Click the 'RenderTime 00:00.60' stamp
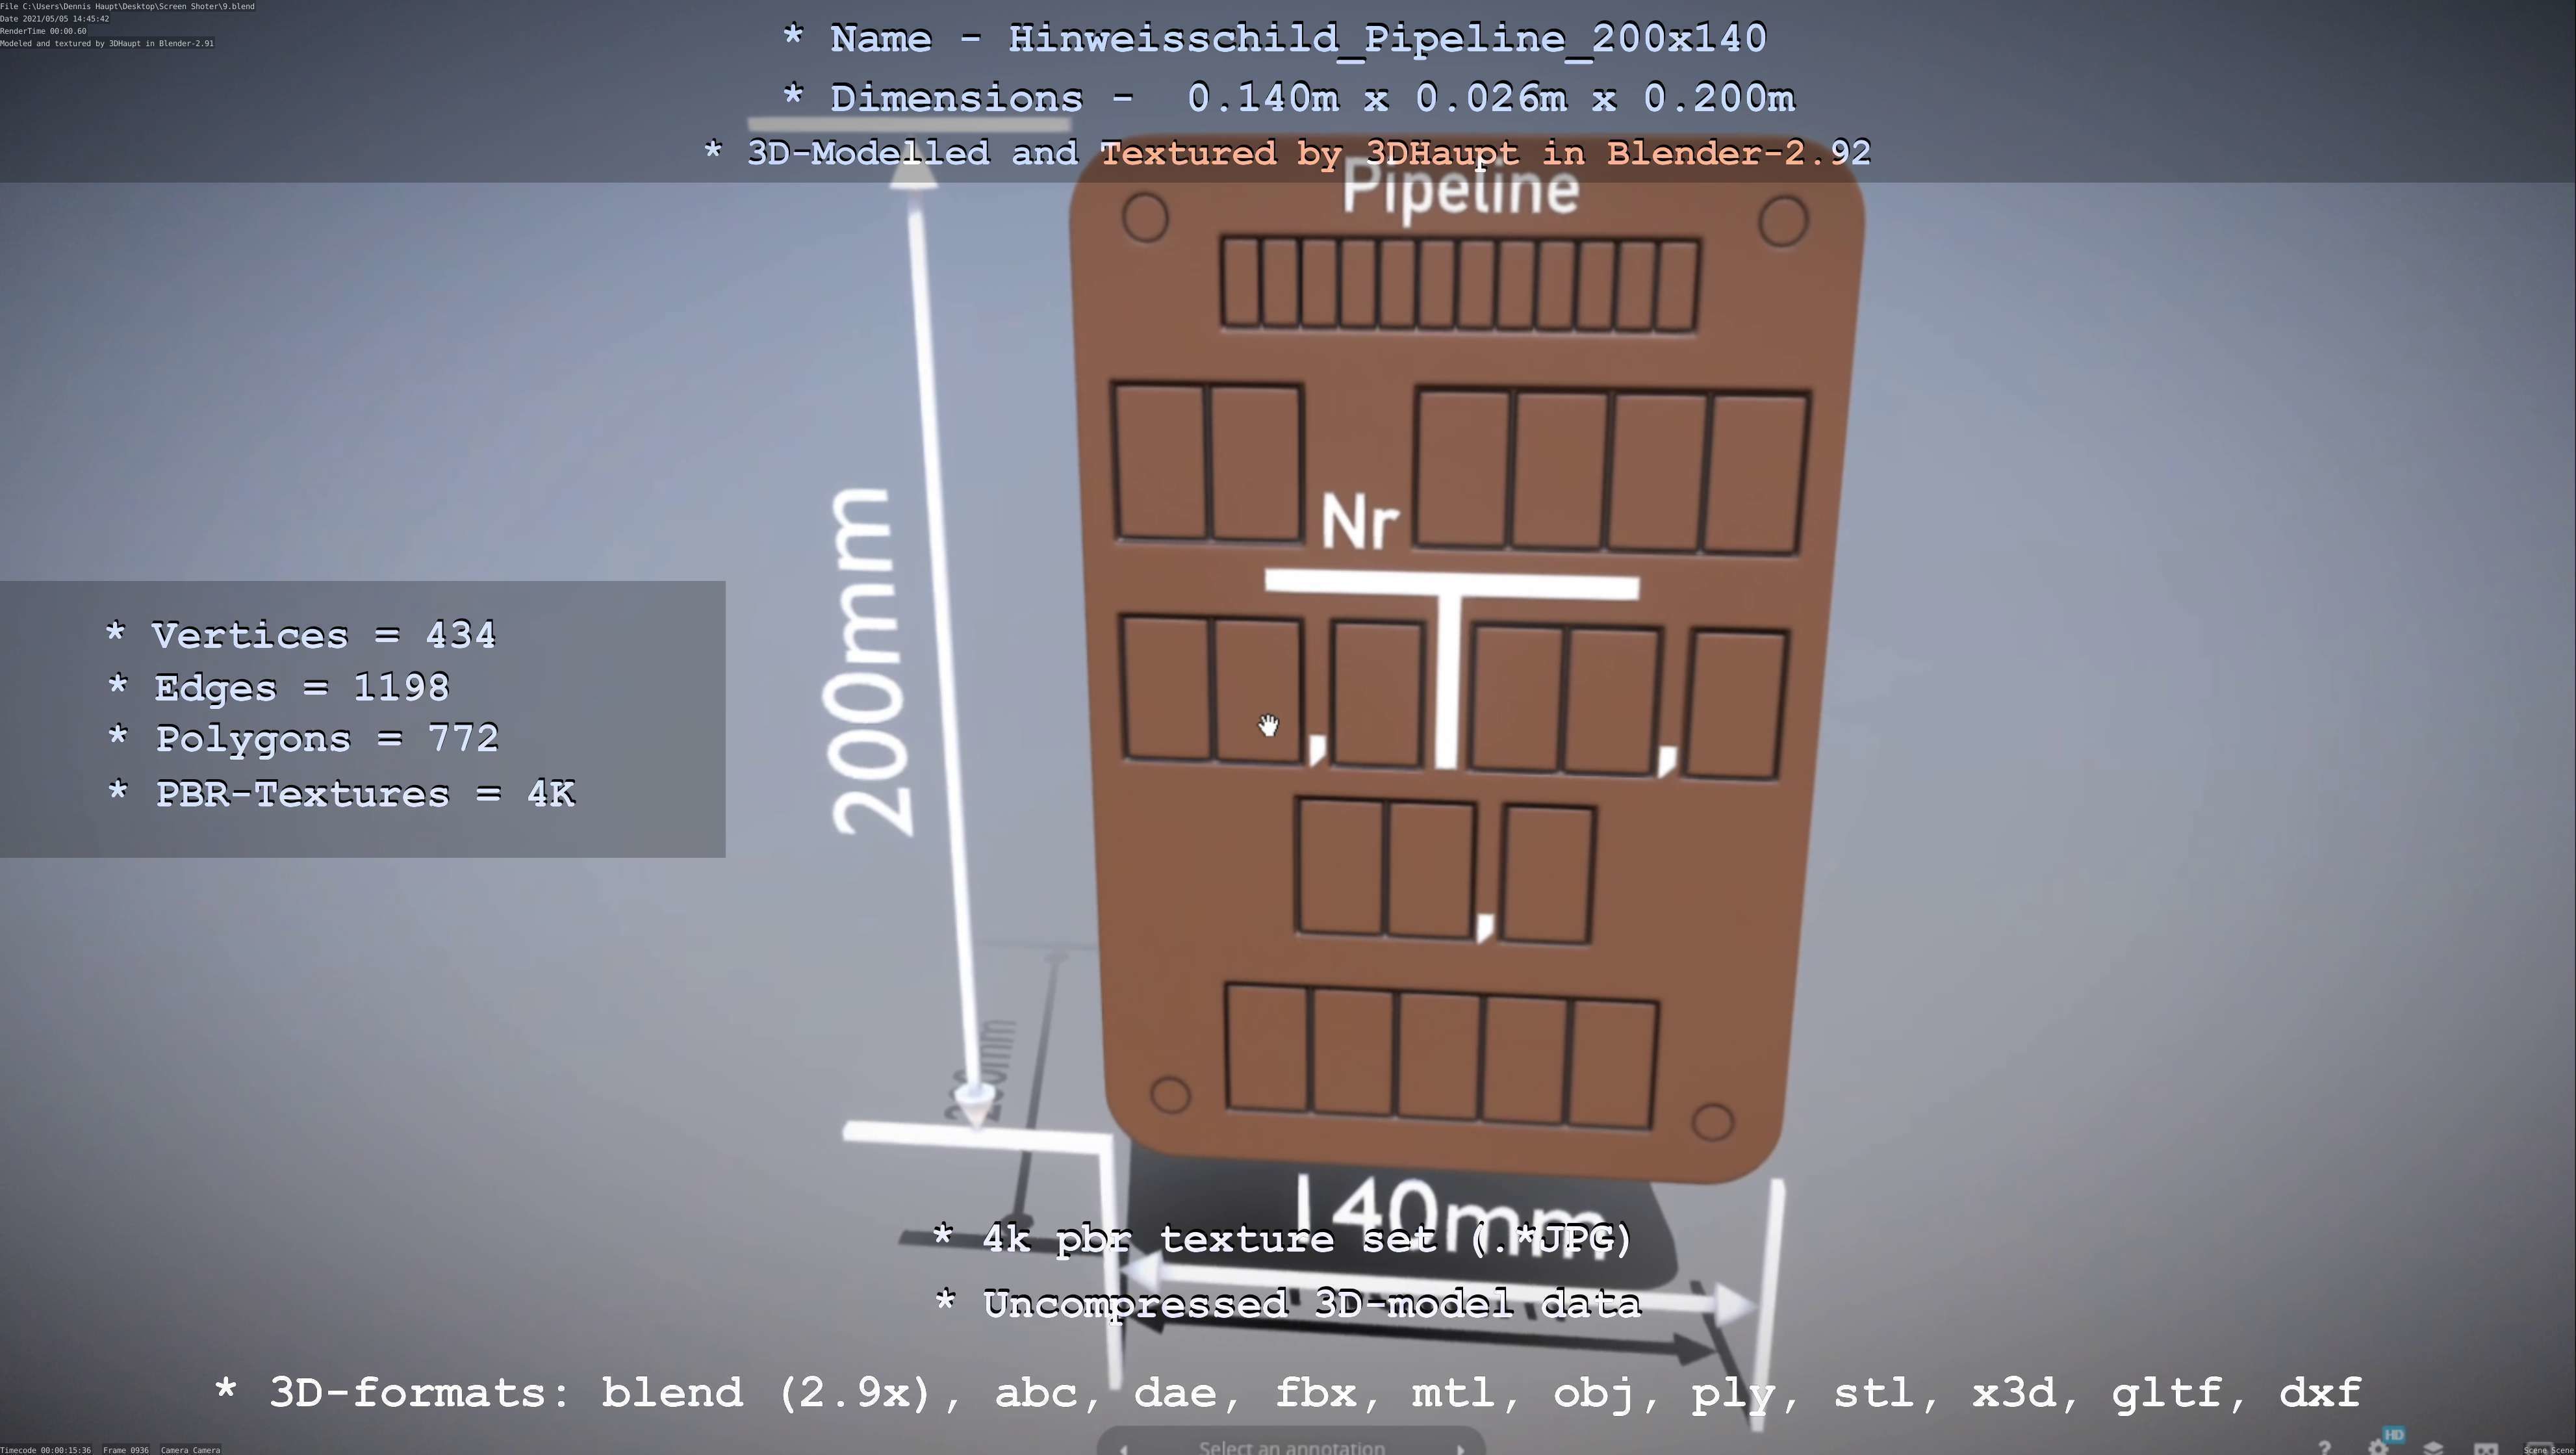 [x=43, y=31]
